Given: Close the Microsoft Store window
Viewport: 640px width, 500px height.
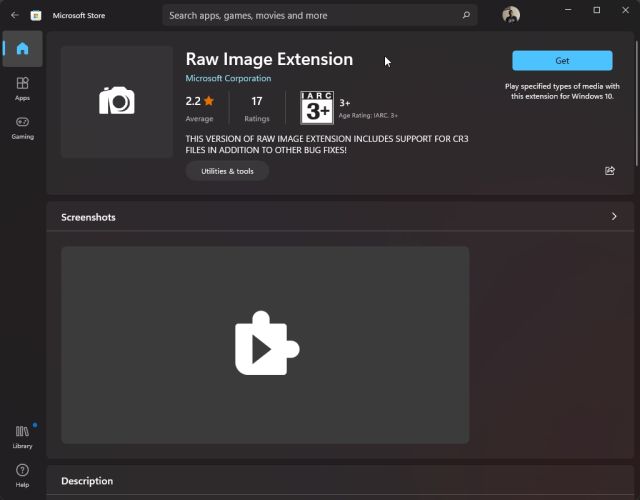Looking at the screenshot, I should point(625,10).
